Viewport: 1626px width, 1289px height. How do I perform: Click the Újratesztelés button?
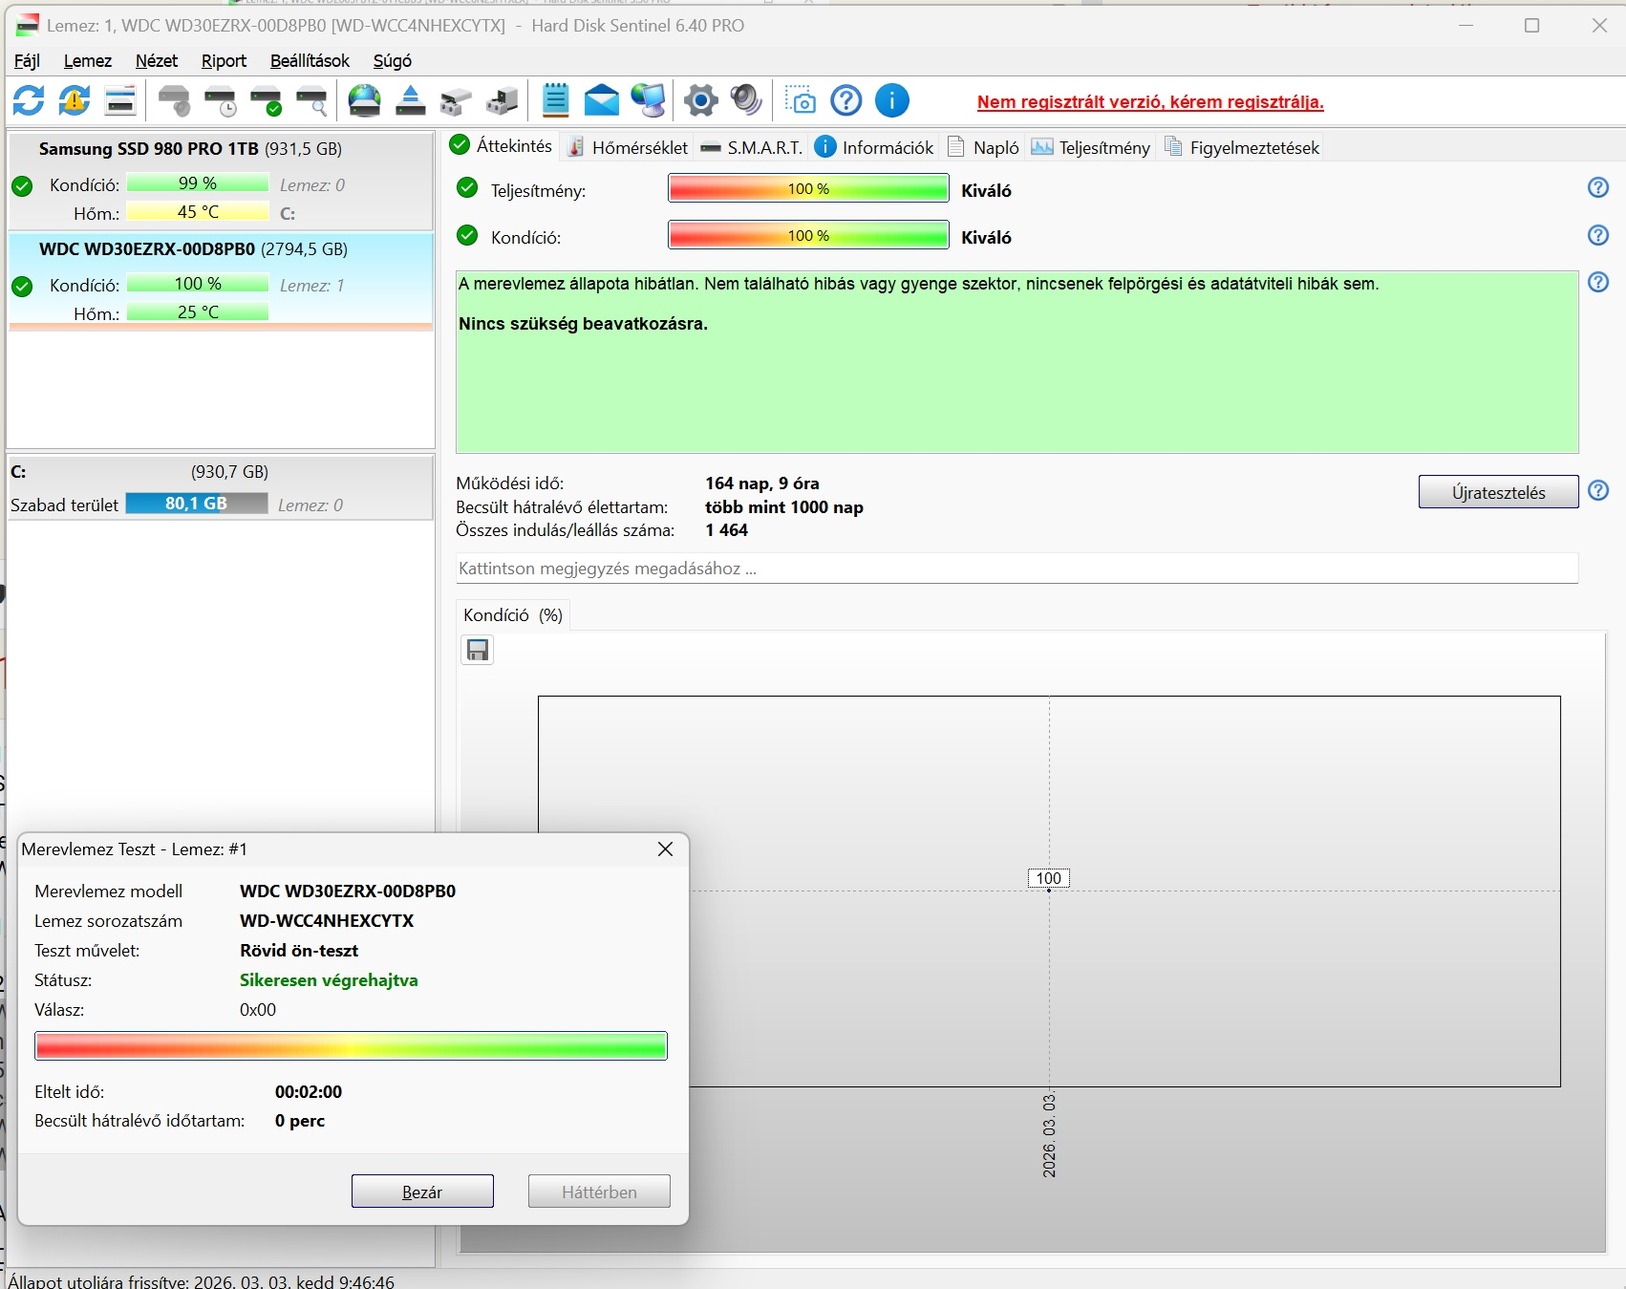[x=1498, y=492]
